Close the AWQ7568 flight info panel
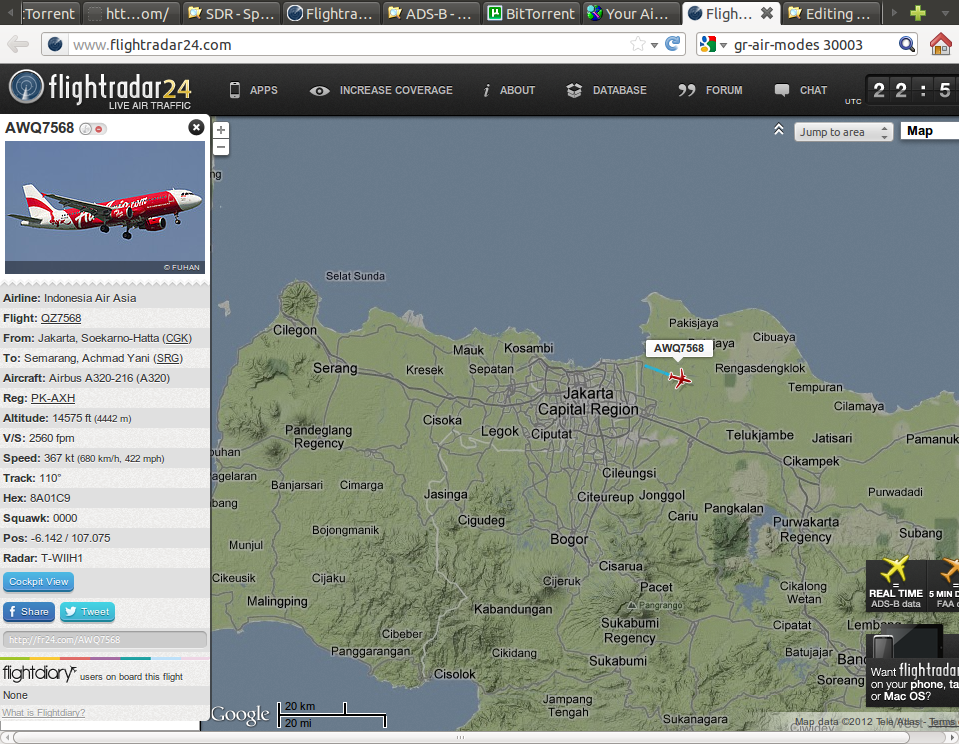This screenshot has width=959, height=744. [196, 127]
